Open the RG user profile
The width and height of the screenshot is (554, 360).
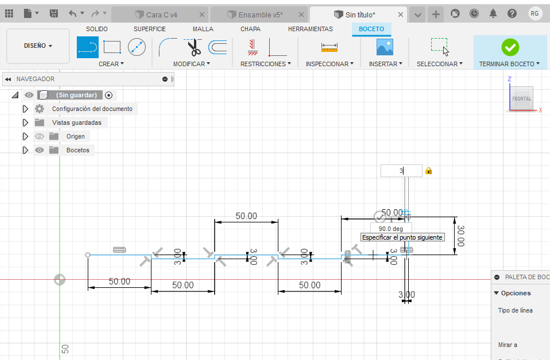pos(535,14)
